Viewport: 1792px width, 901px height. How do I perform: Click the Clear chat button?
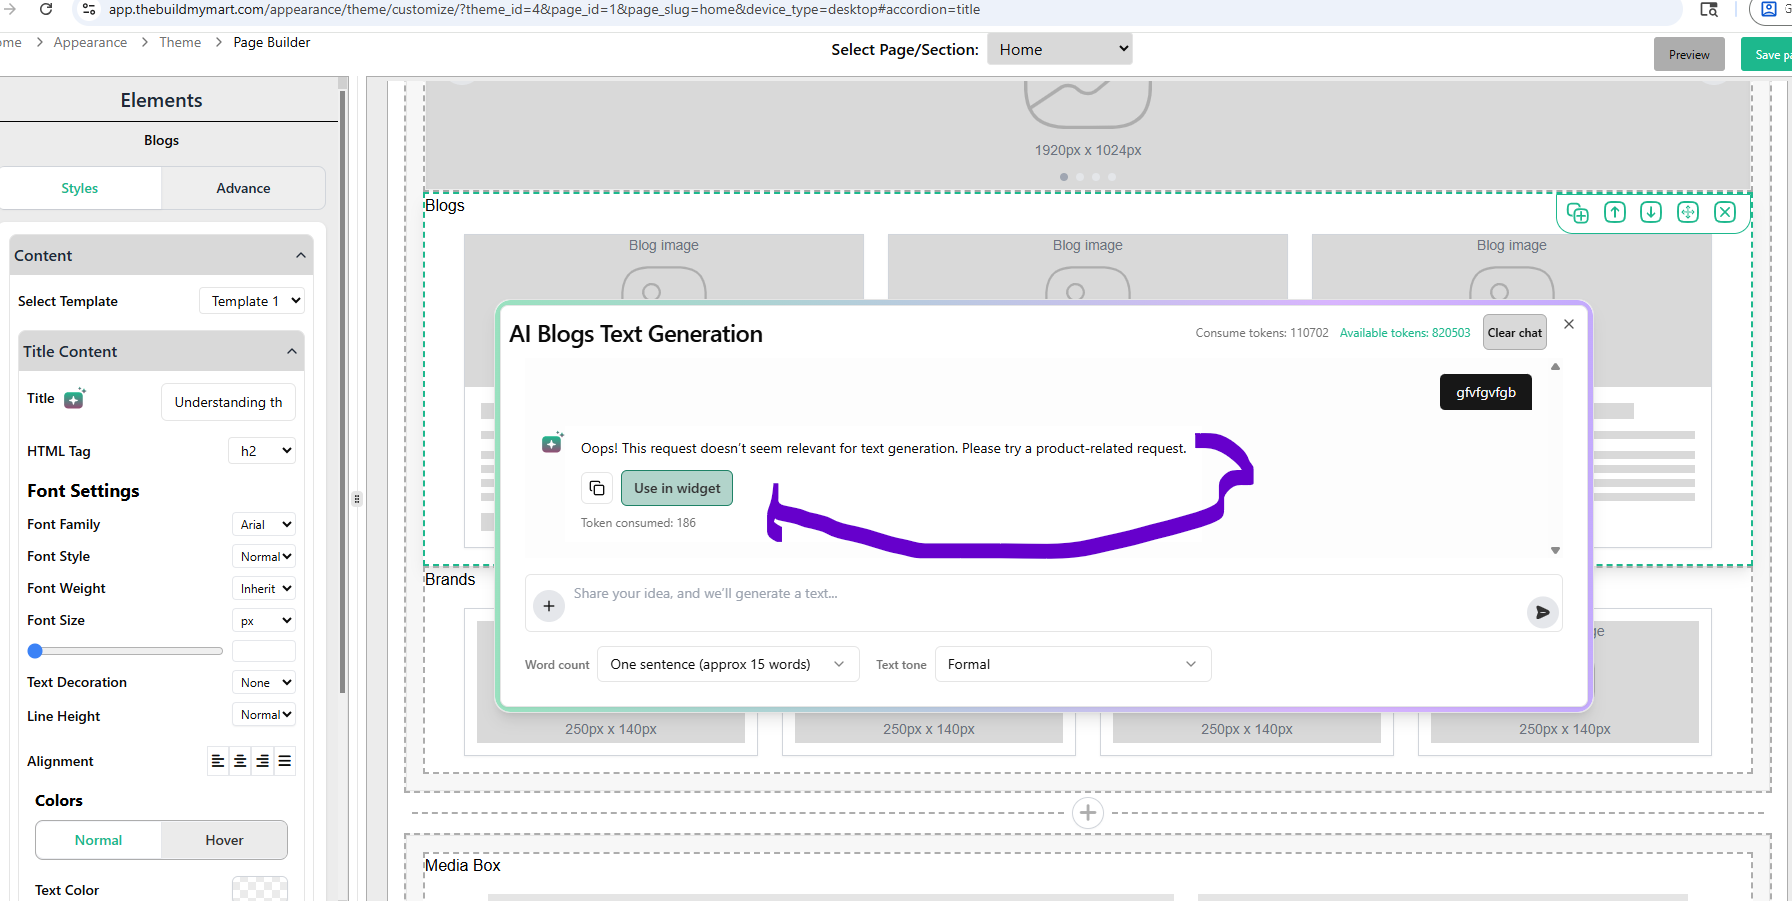click(x=1514, y=333)
